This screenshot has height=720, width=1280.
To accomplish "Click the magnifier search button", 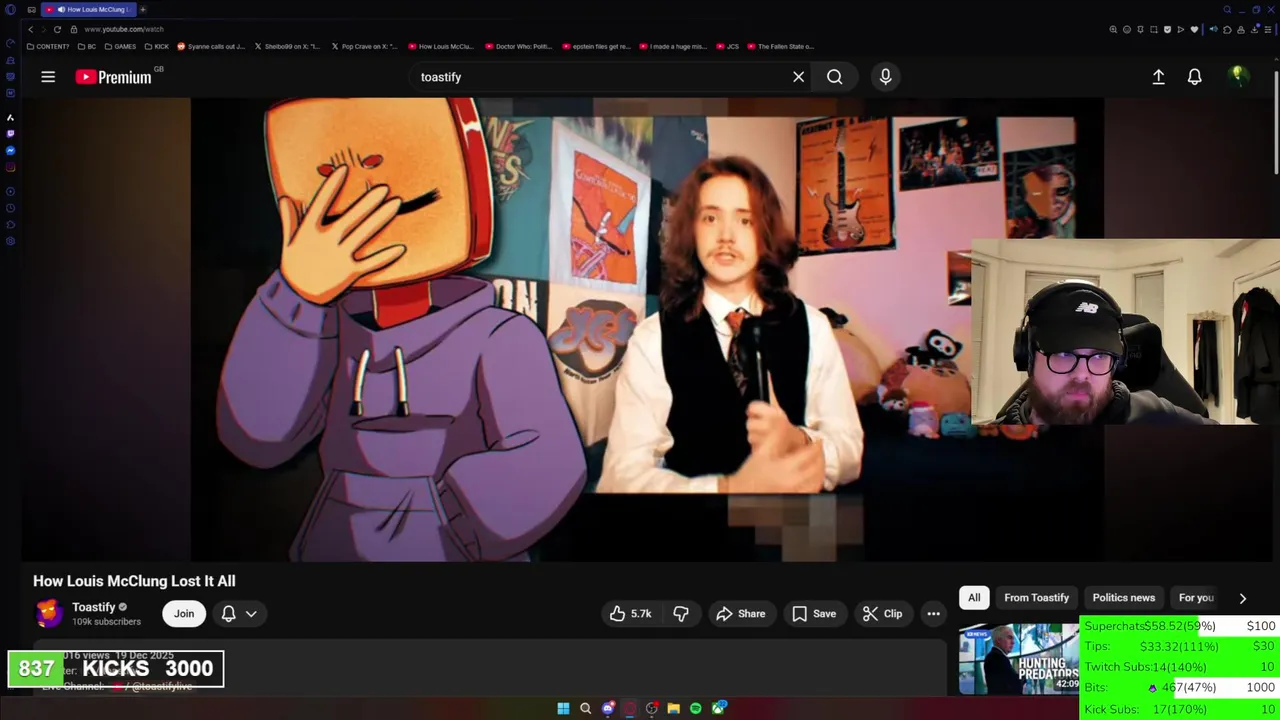I will coord(835,77).
